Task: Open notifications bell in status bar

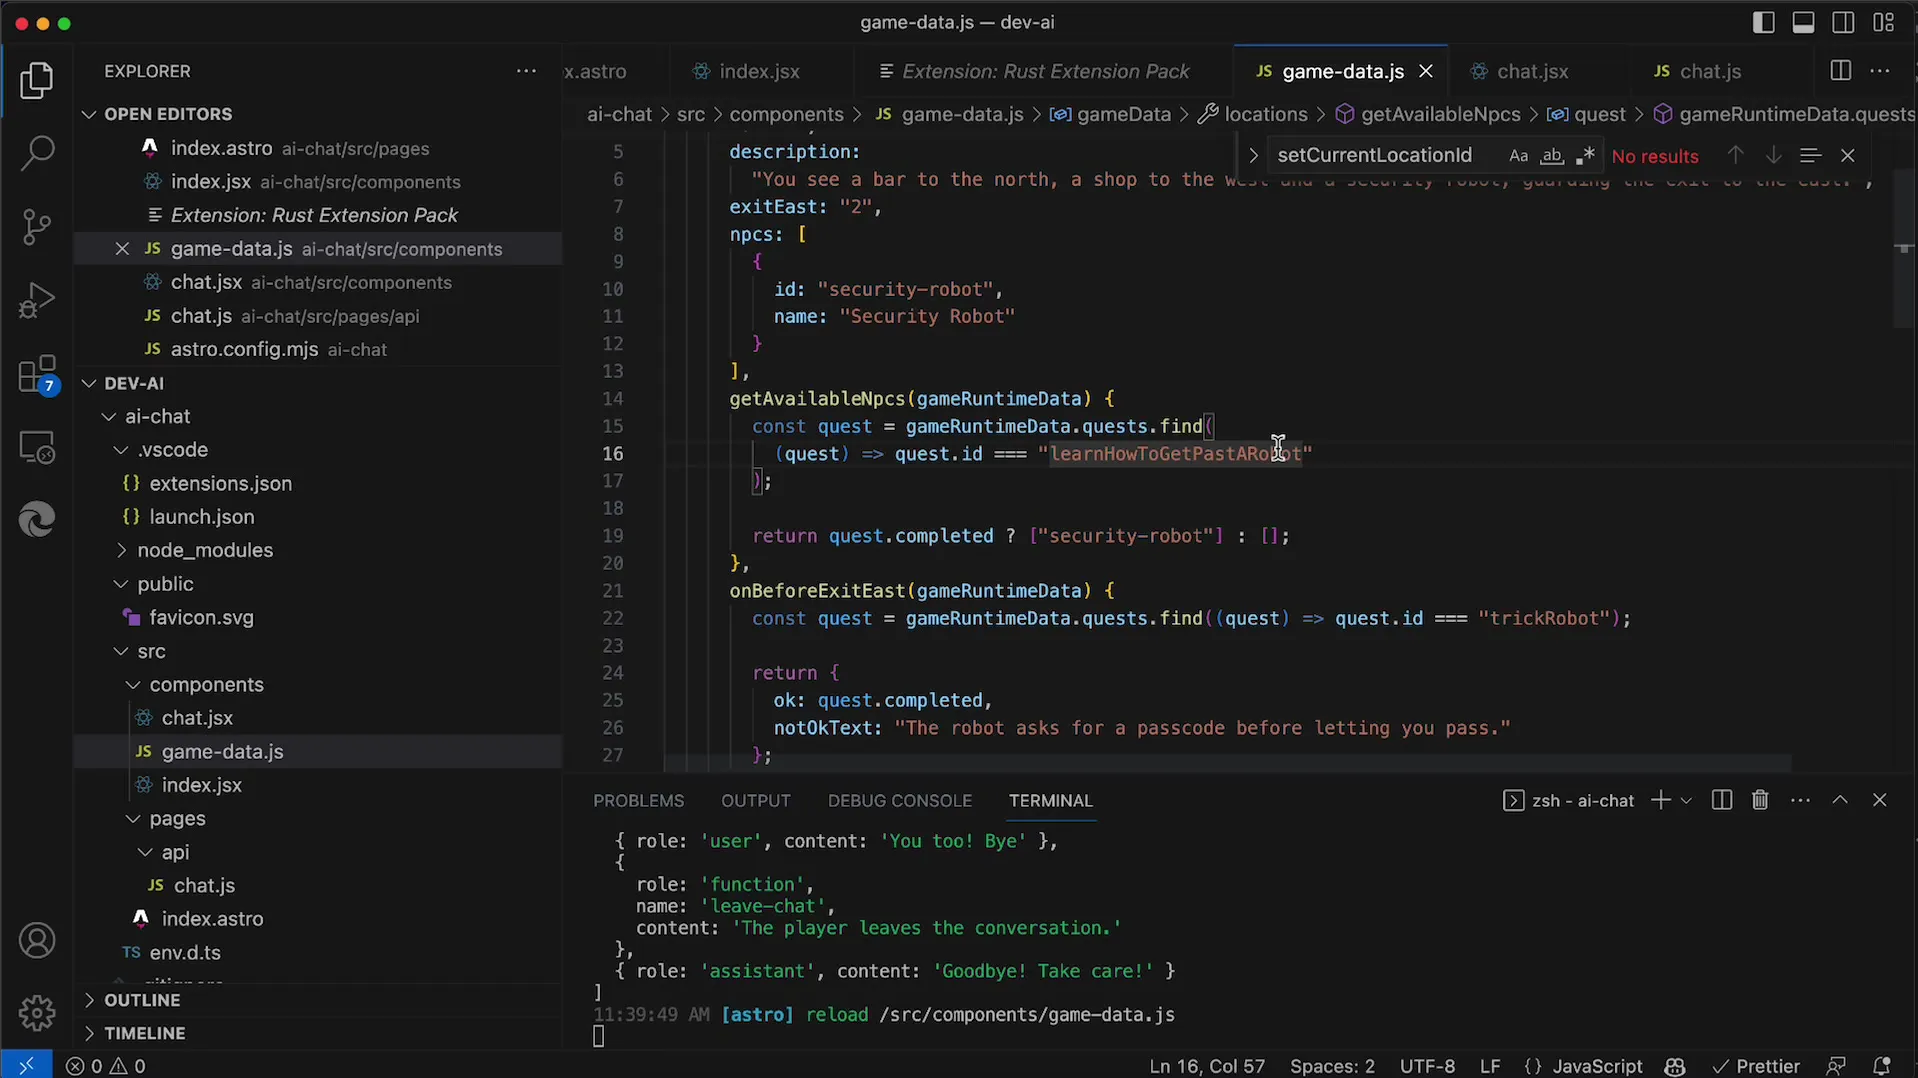Action: point(1881,1066)
